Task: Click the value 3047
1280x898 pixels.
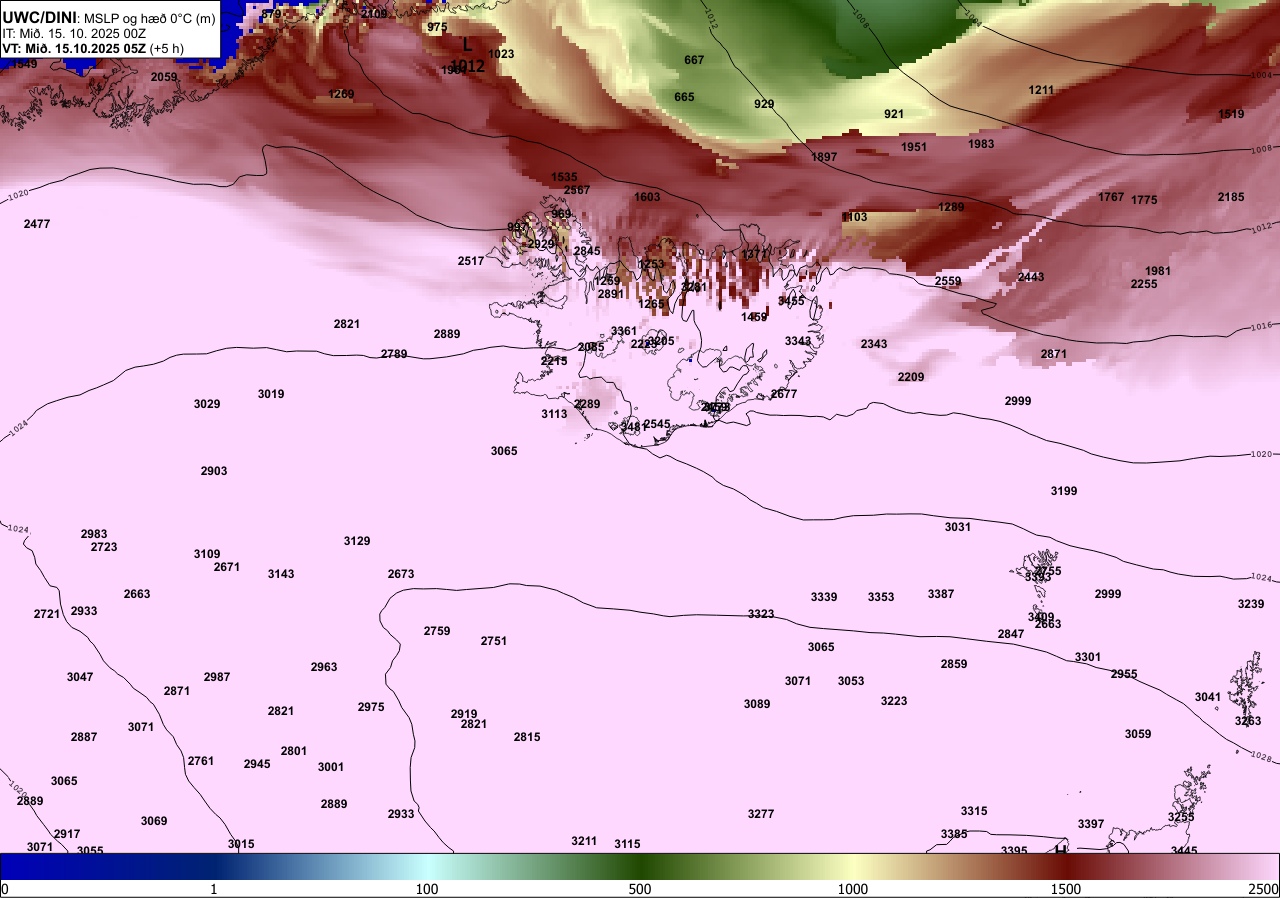Action: [80, 677]
